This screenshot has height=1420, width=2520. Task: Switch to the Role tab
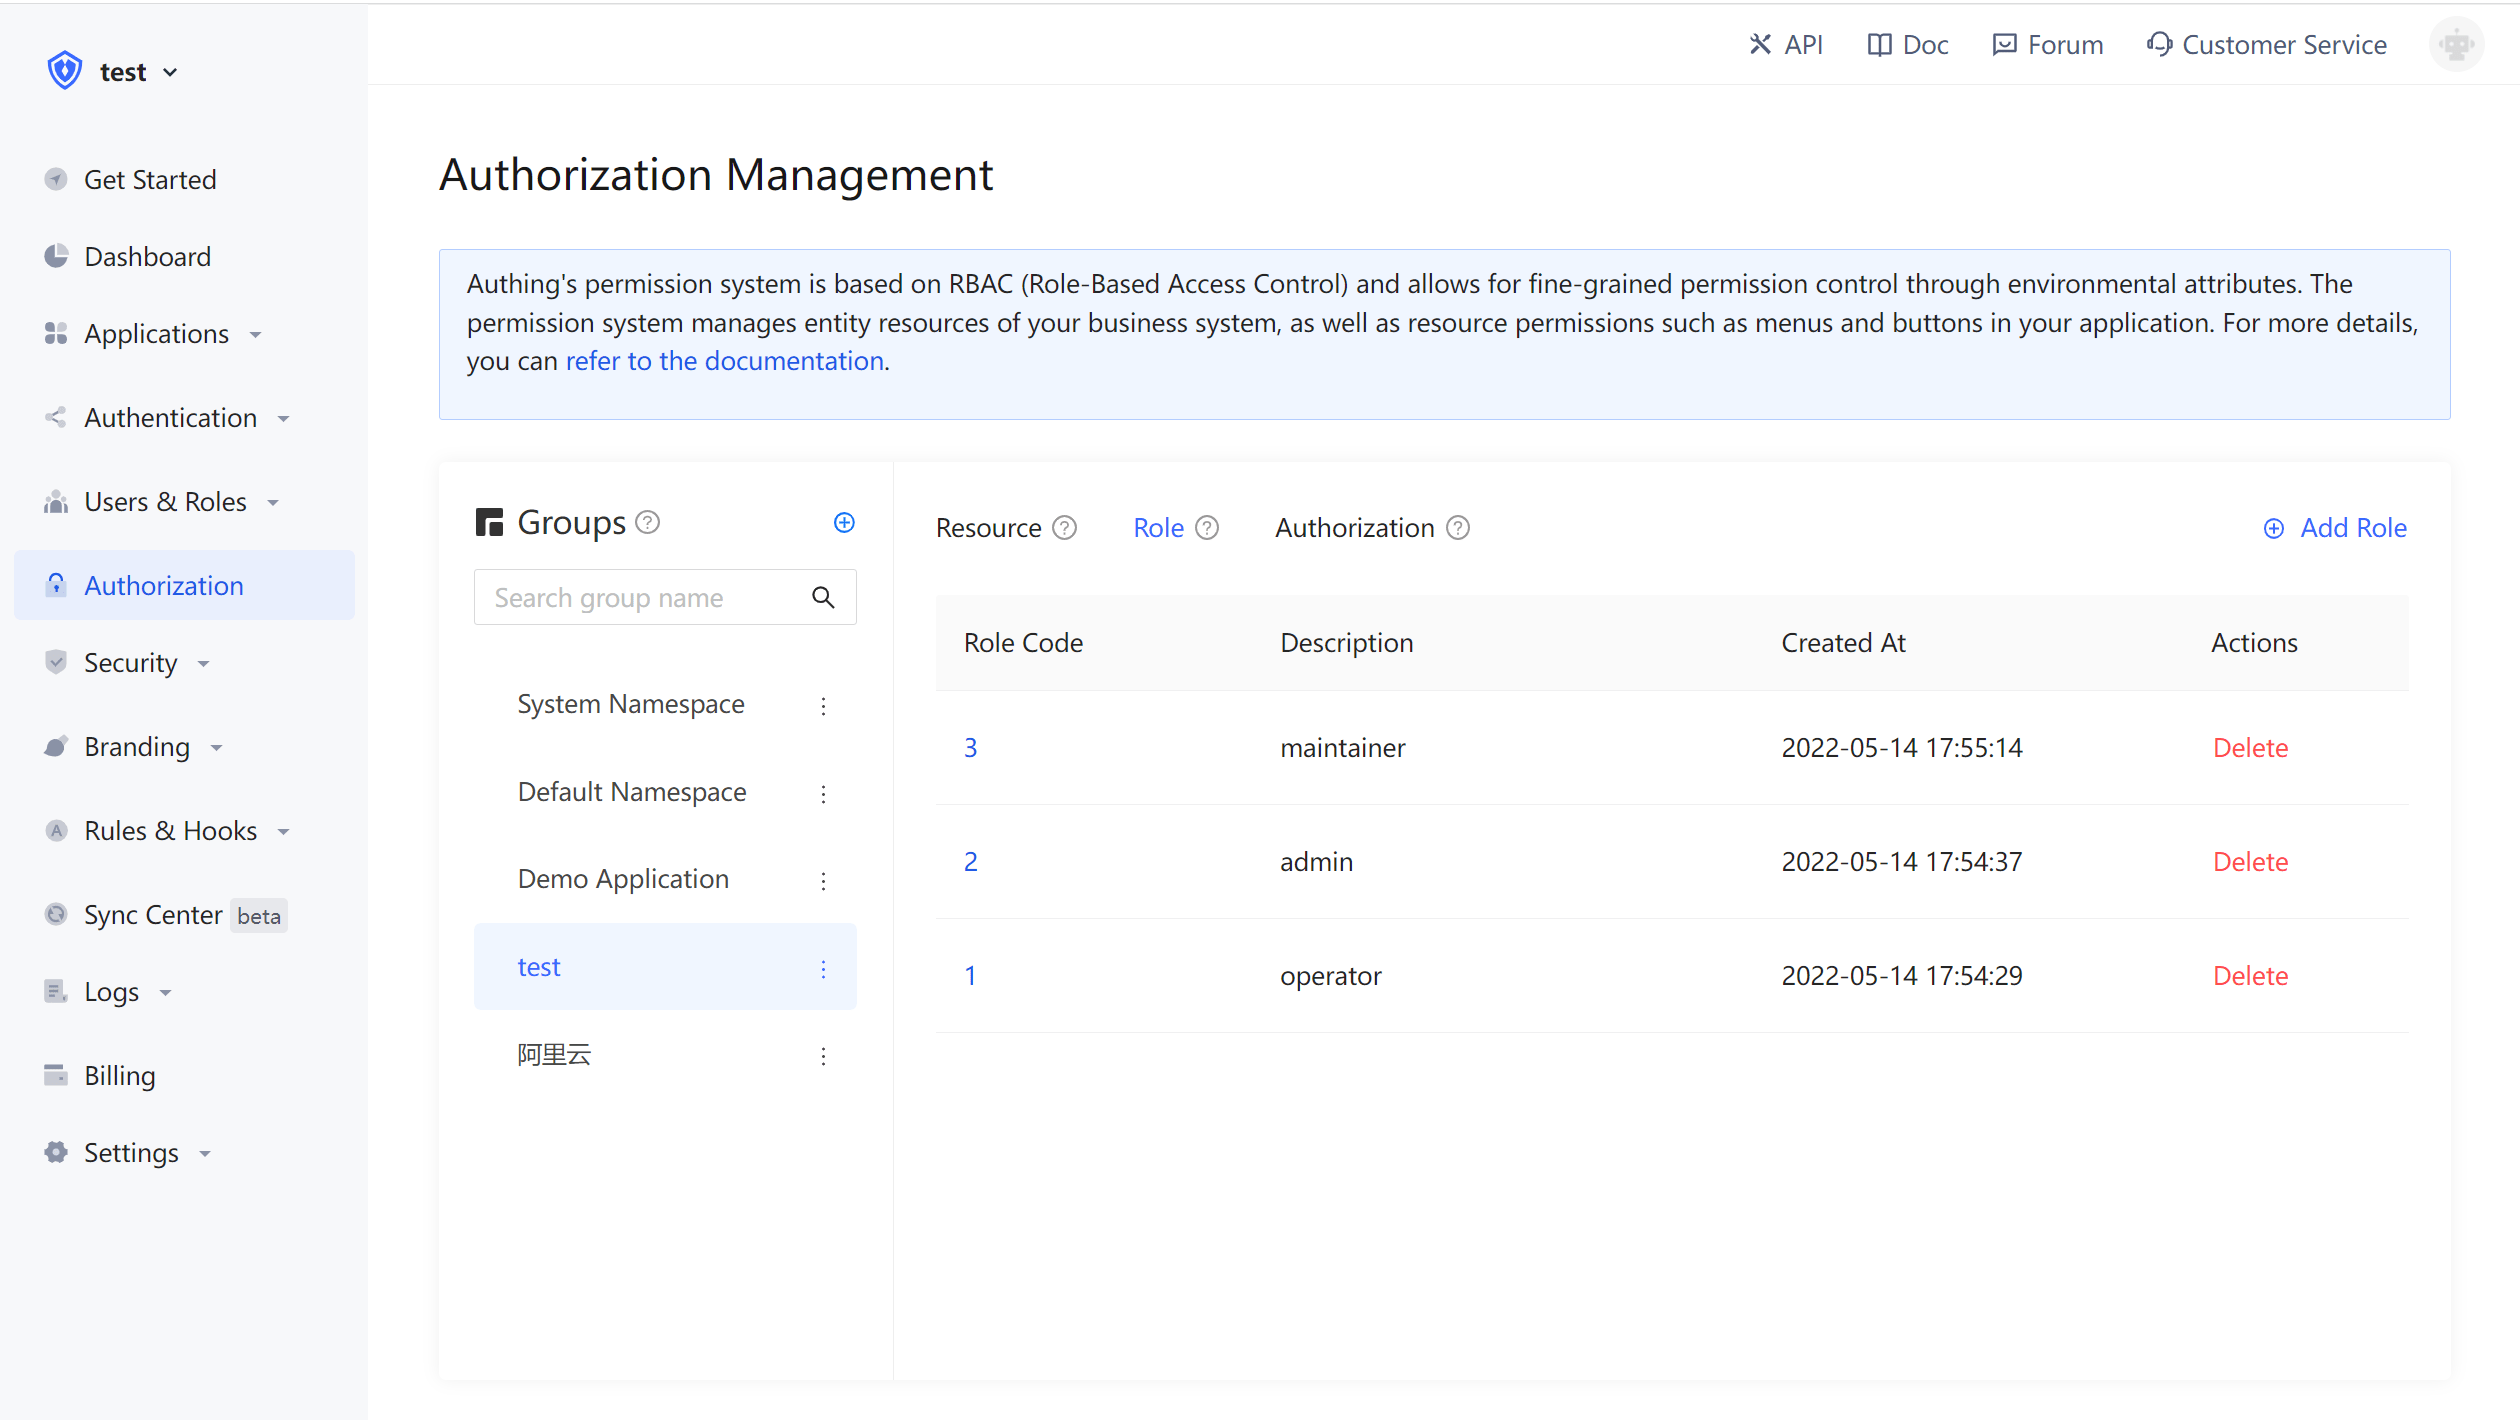coord(1158,527)
